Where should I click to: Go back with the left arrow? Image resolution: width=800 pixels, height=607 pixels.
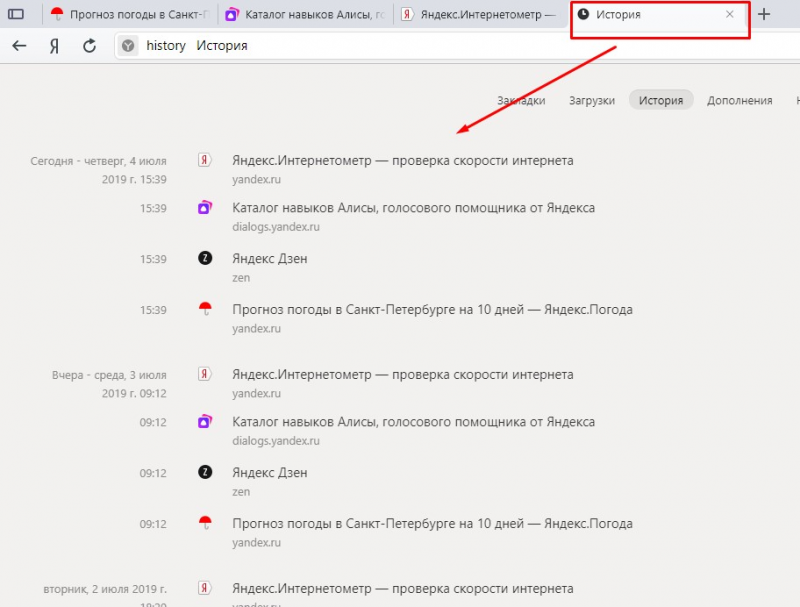tap(19, 46)
